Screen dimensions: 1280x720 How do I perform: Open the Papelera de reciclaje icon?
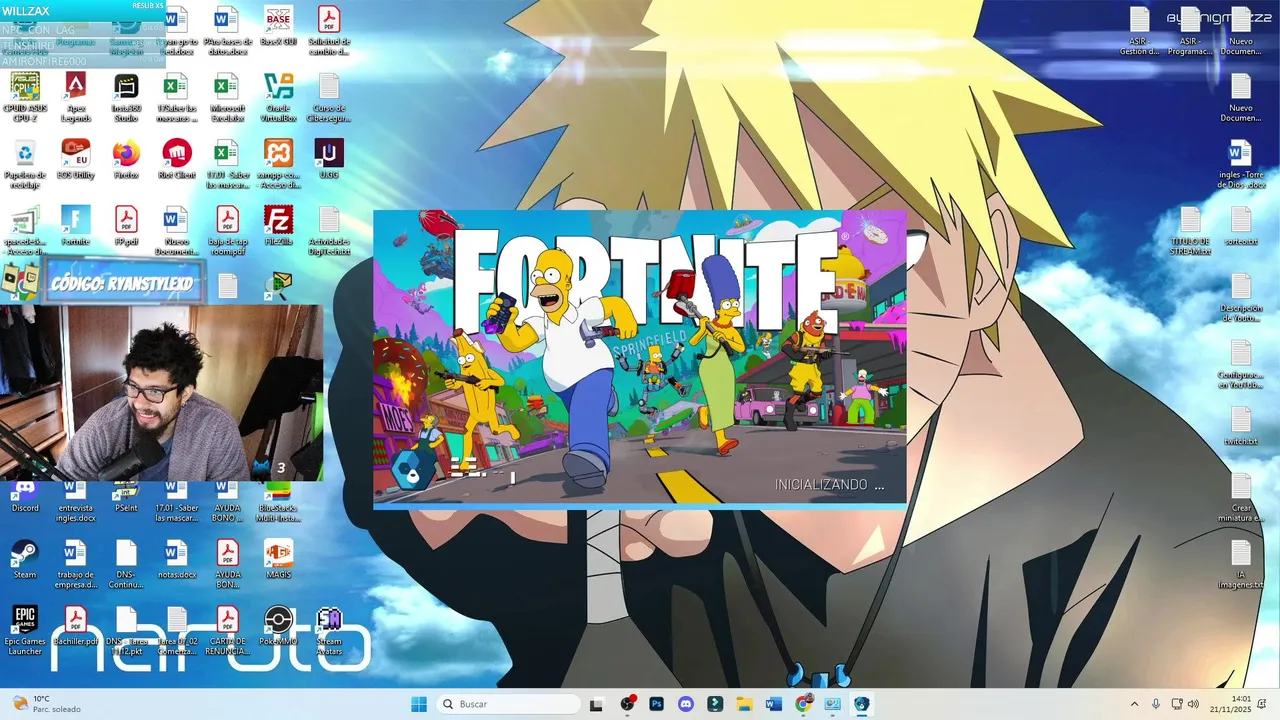tap(25, 164)
